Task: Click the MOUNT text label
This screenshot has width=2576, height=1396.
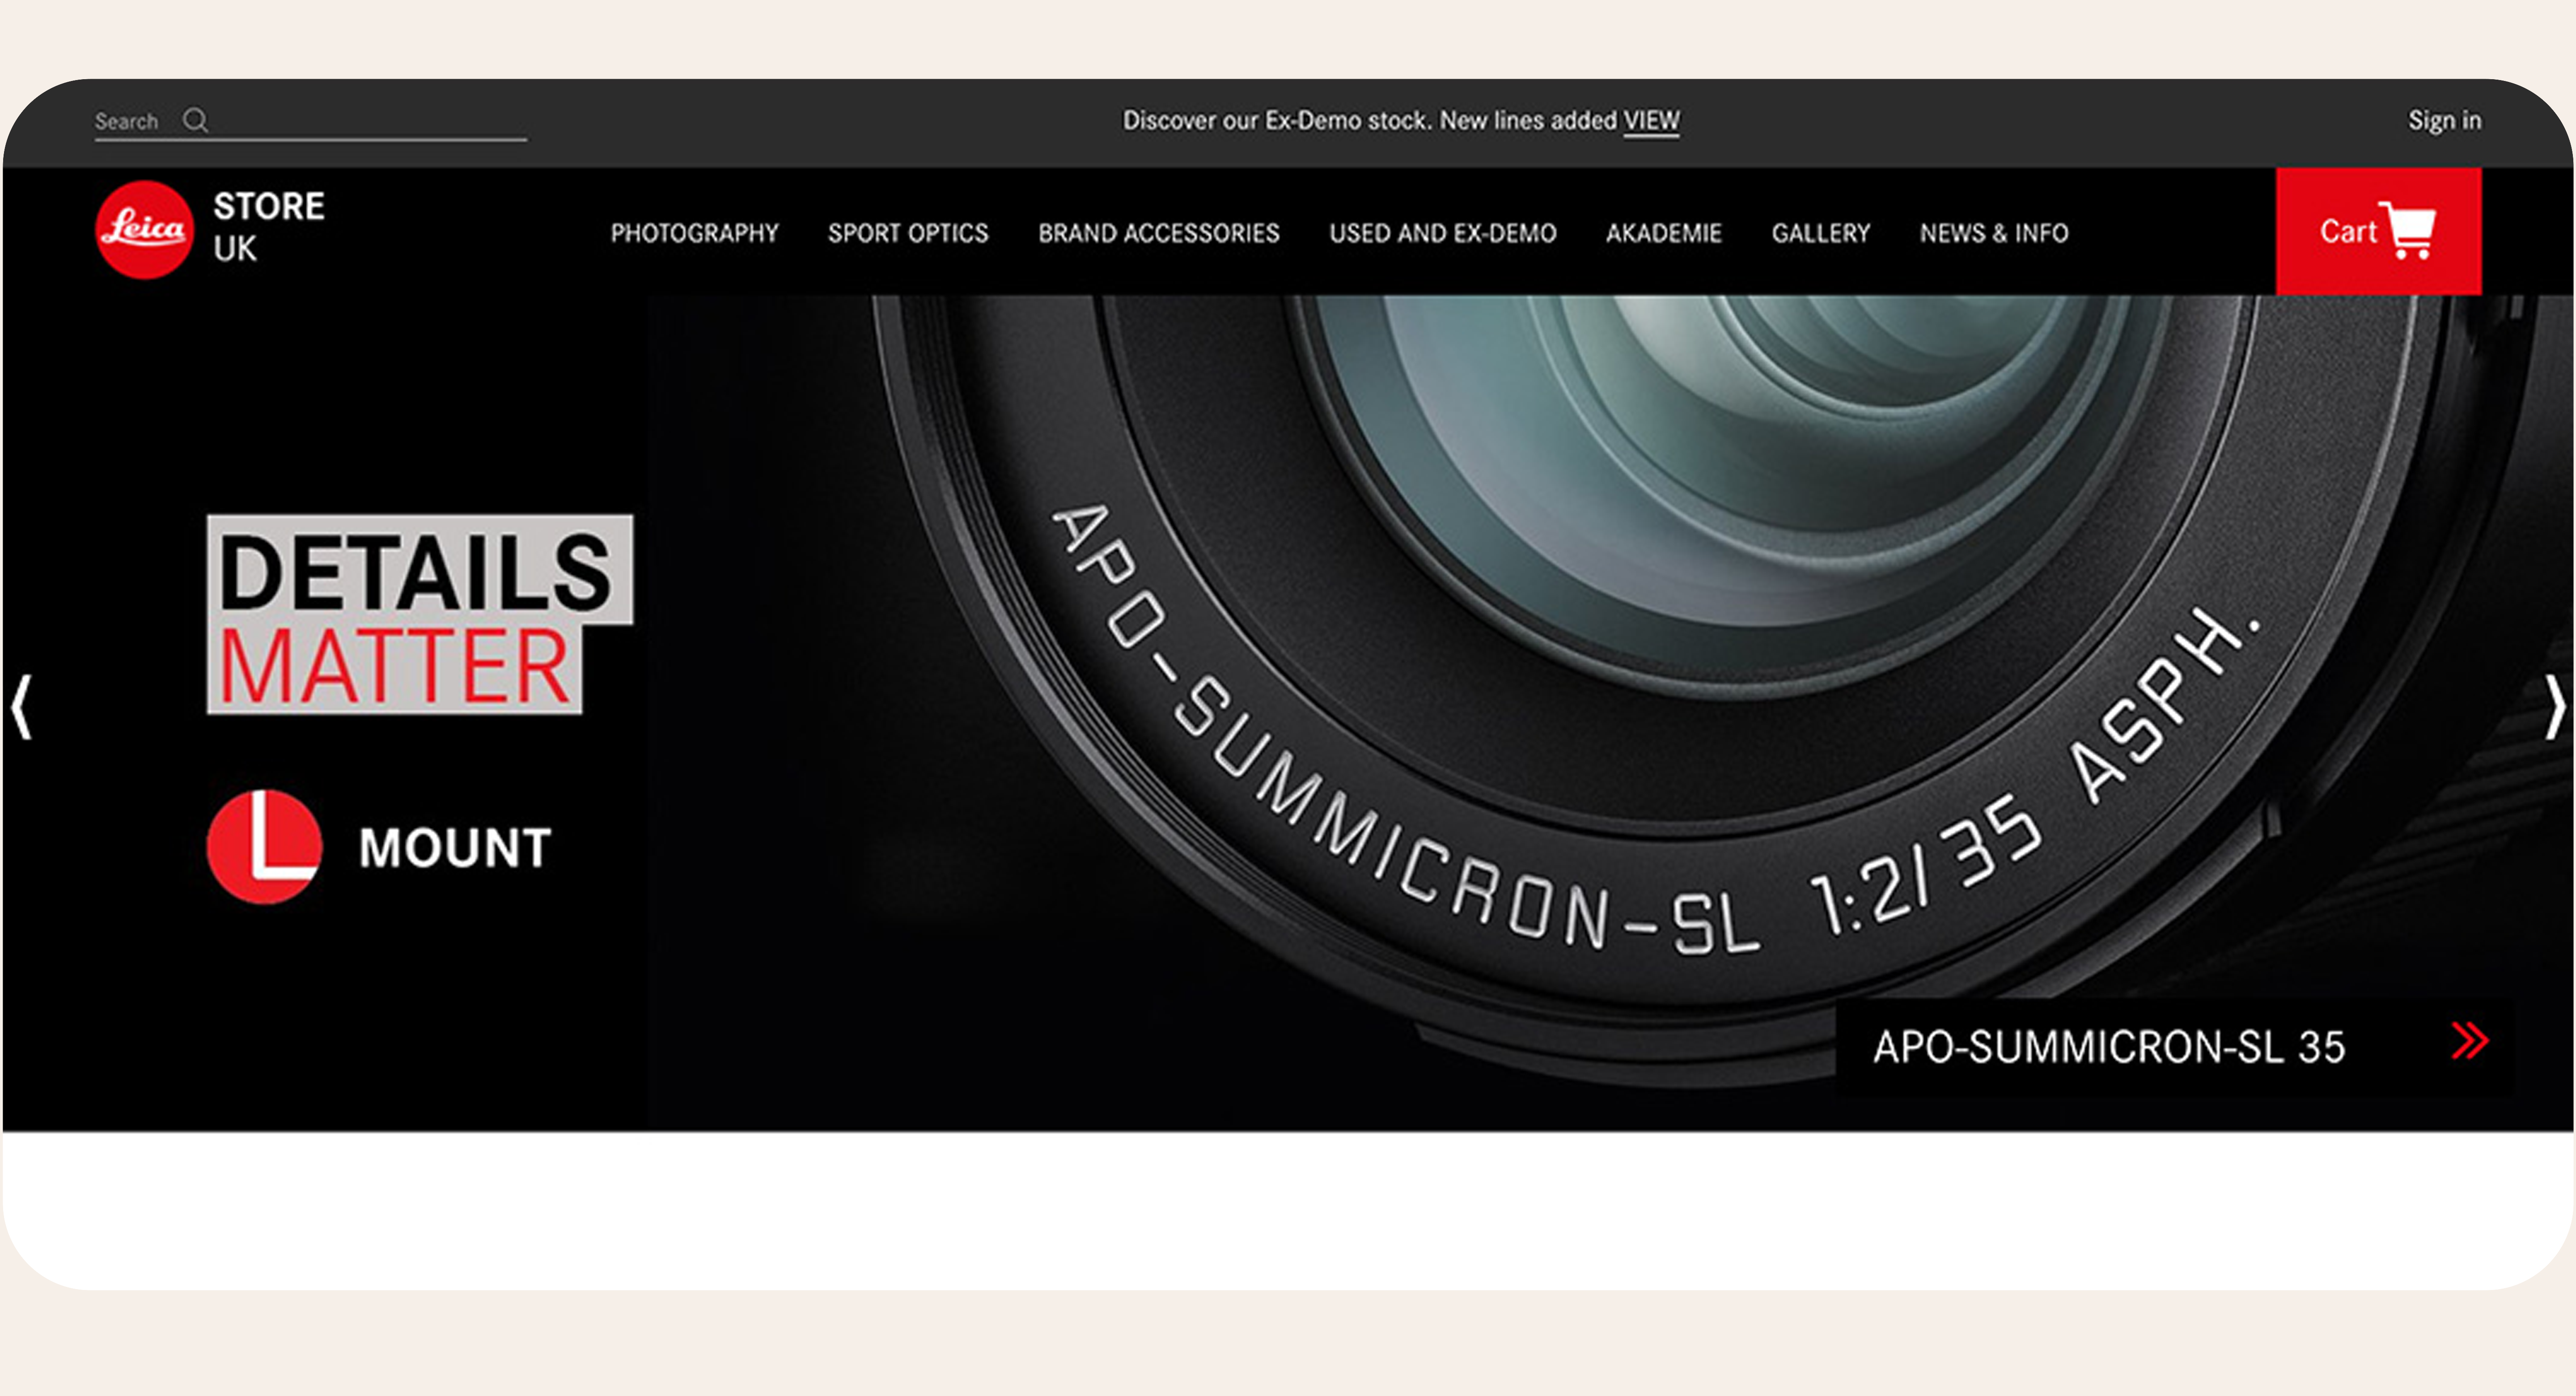Action: (x=455, y=848)
